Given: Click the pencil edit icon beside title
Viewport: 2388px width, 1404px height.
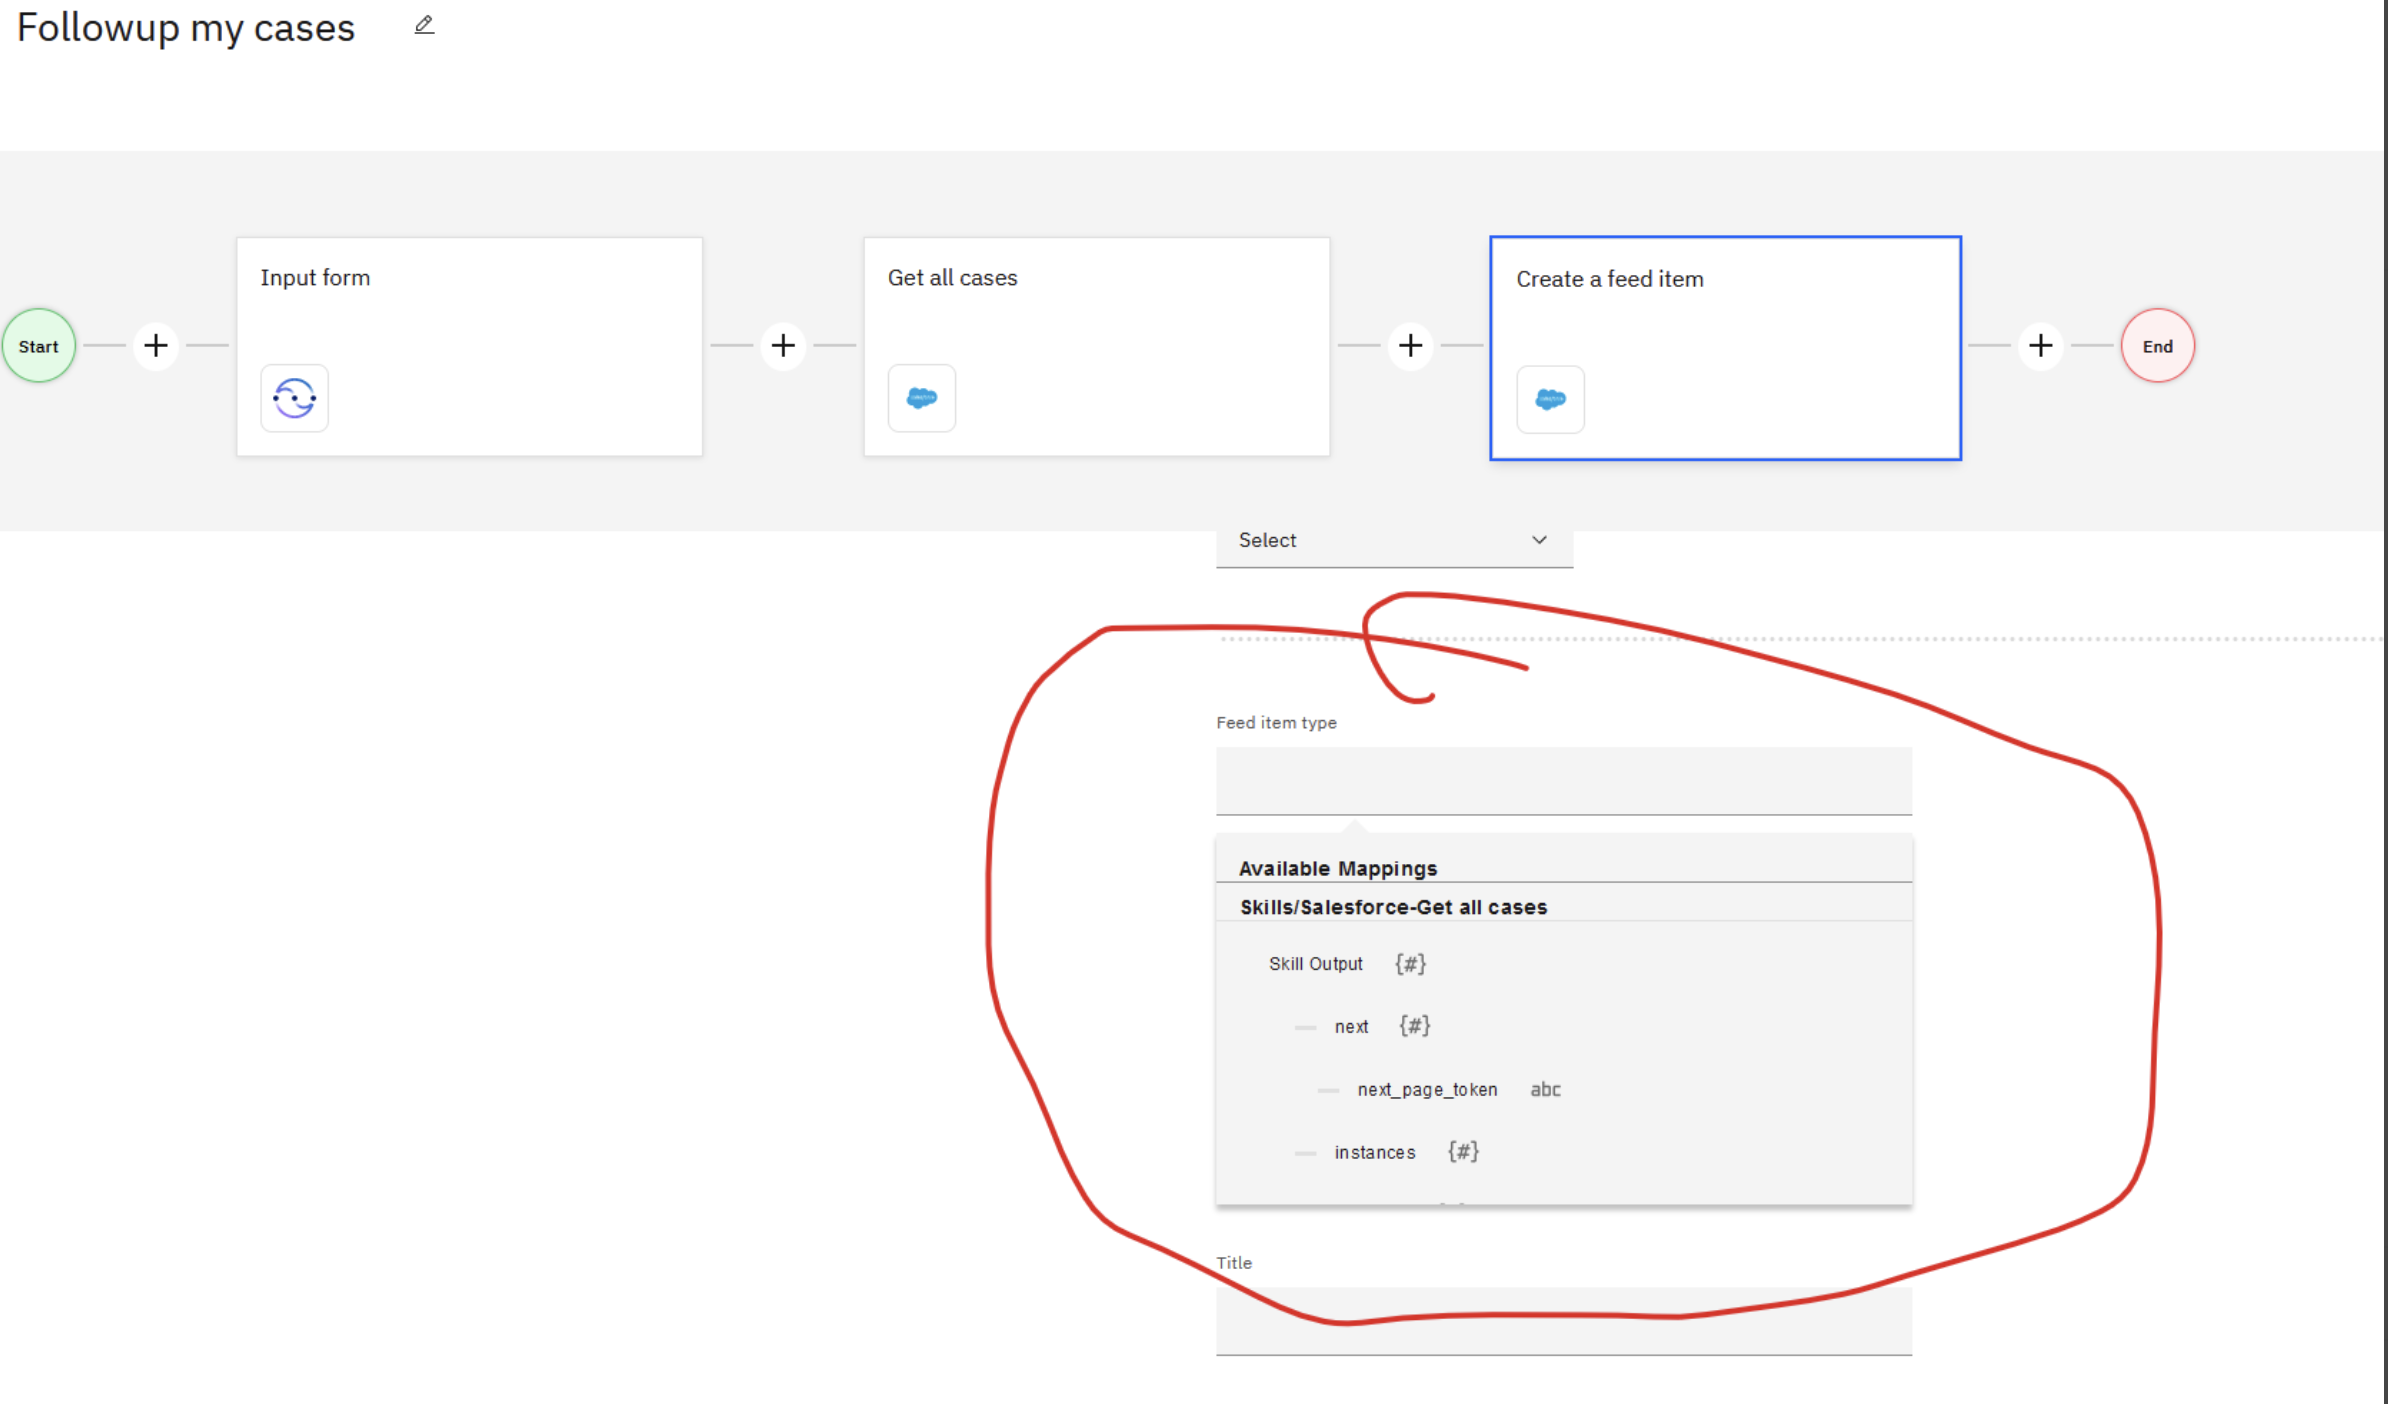Looking at the screenshot, I should click(x=424, y=25).
